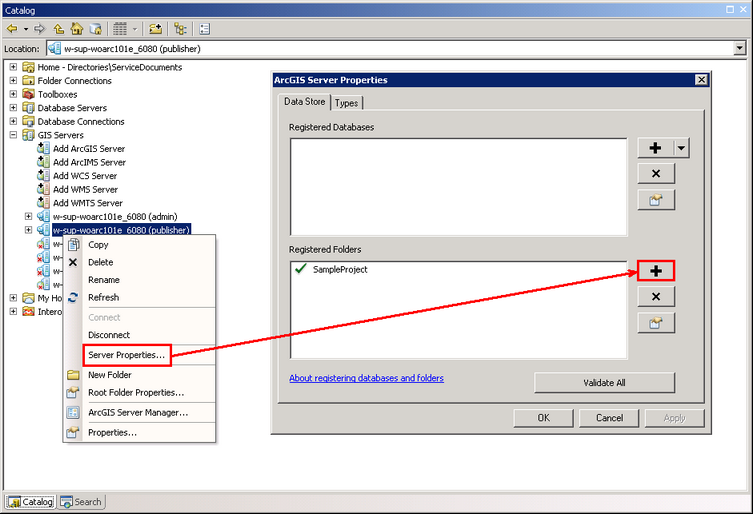Switch to the Data Store tab
Screen dimensions: 753x514
tap(304, 102)
